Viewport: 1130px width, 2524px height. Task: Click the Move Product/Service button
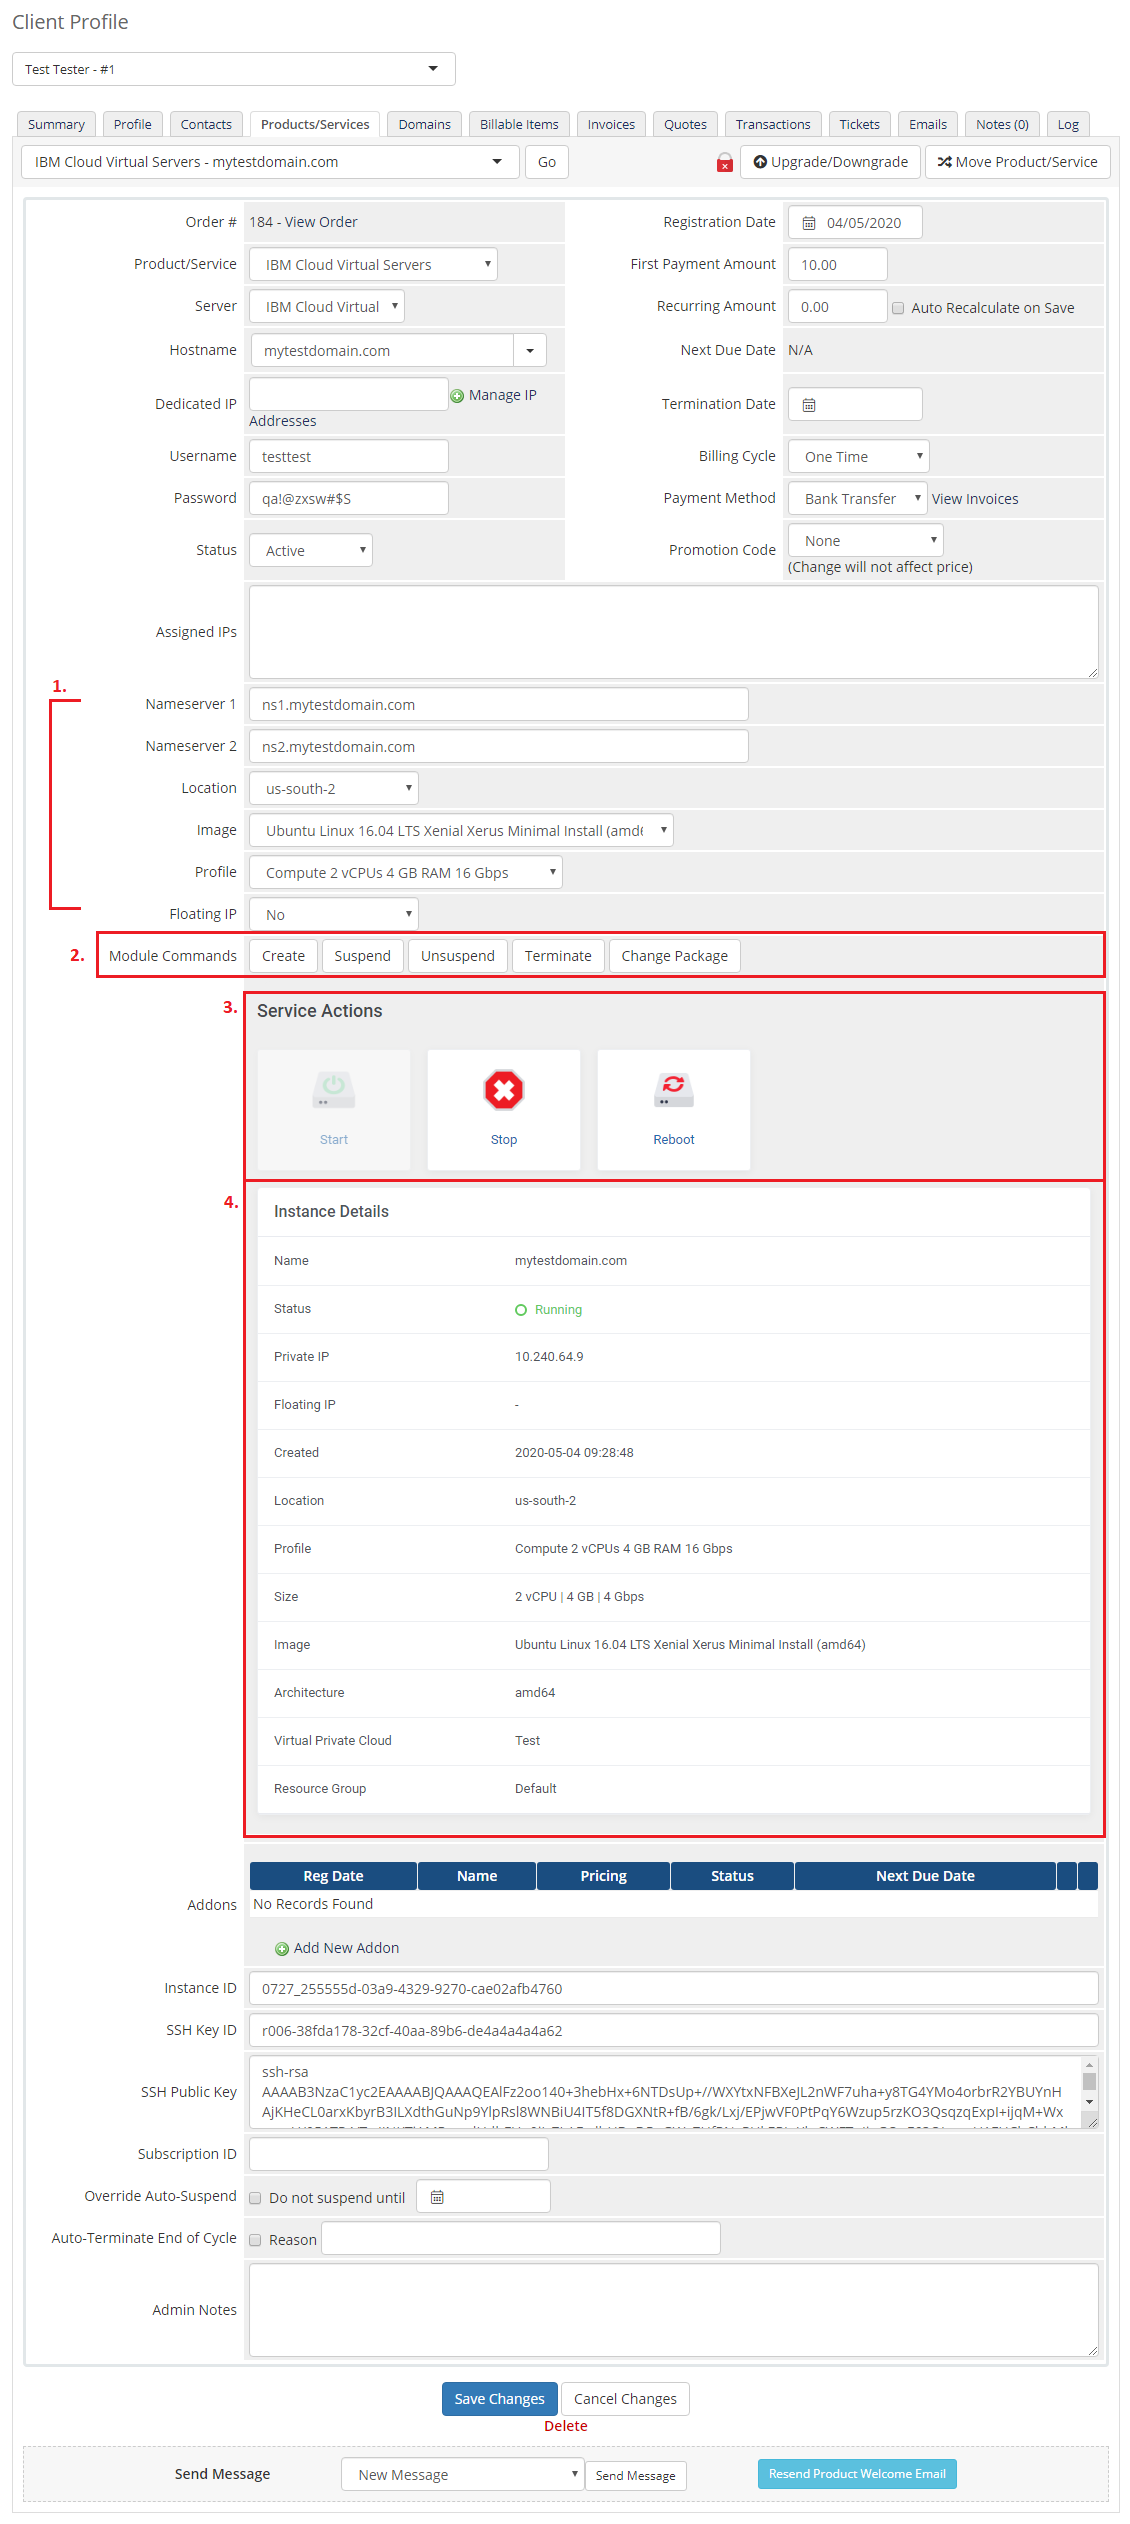click(1017, 162)
